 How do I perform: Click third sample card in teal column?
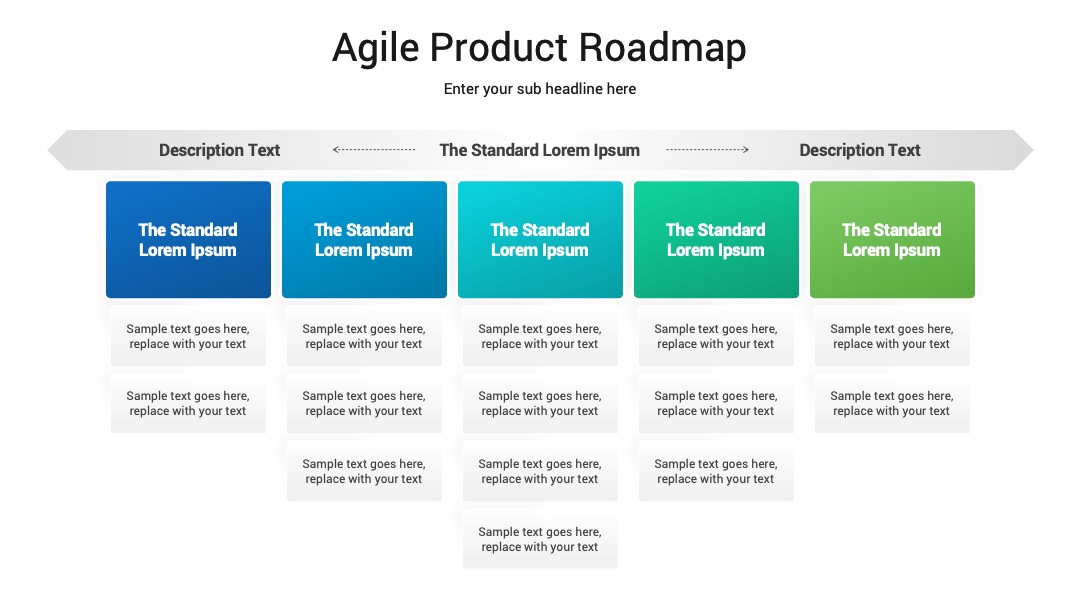pos(716,472)
